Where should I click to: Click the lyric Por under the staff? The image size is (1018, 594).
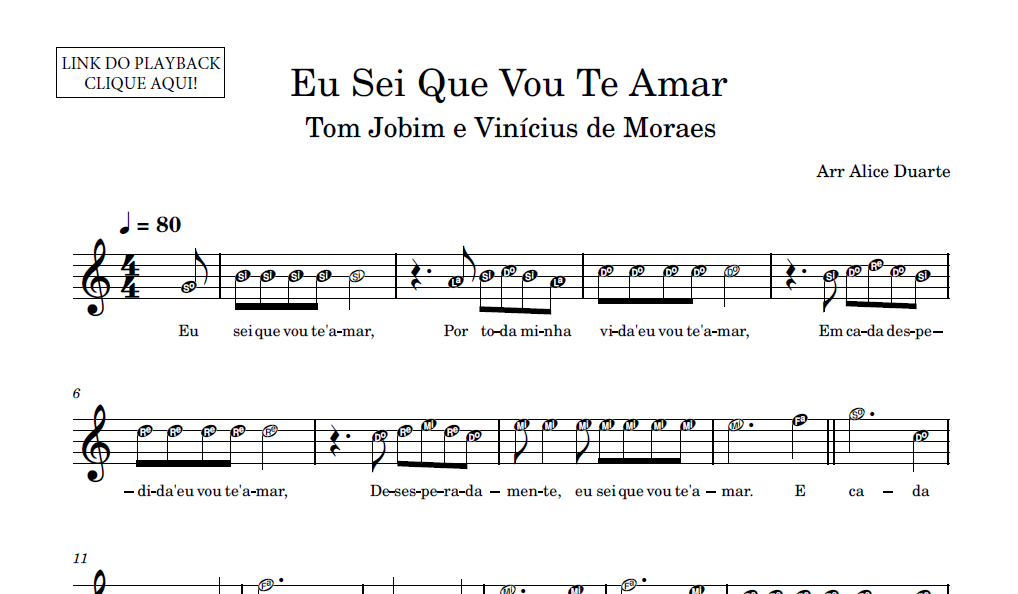coord(456,331)
